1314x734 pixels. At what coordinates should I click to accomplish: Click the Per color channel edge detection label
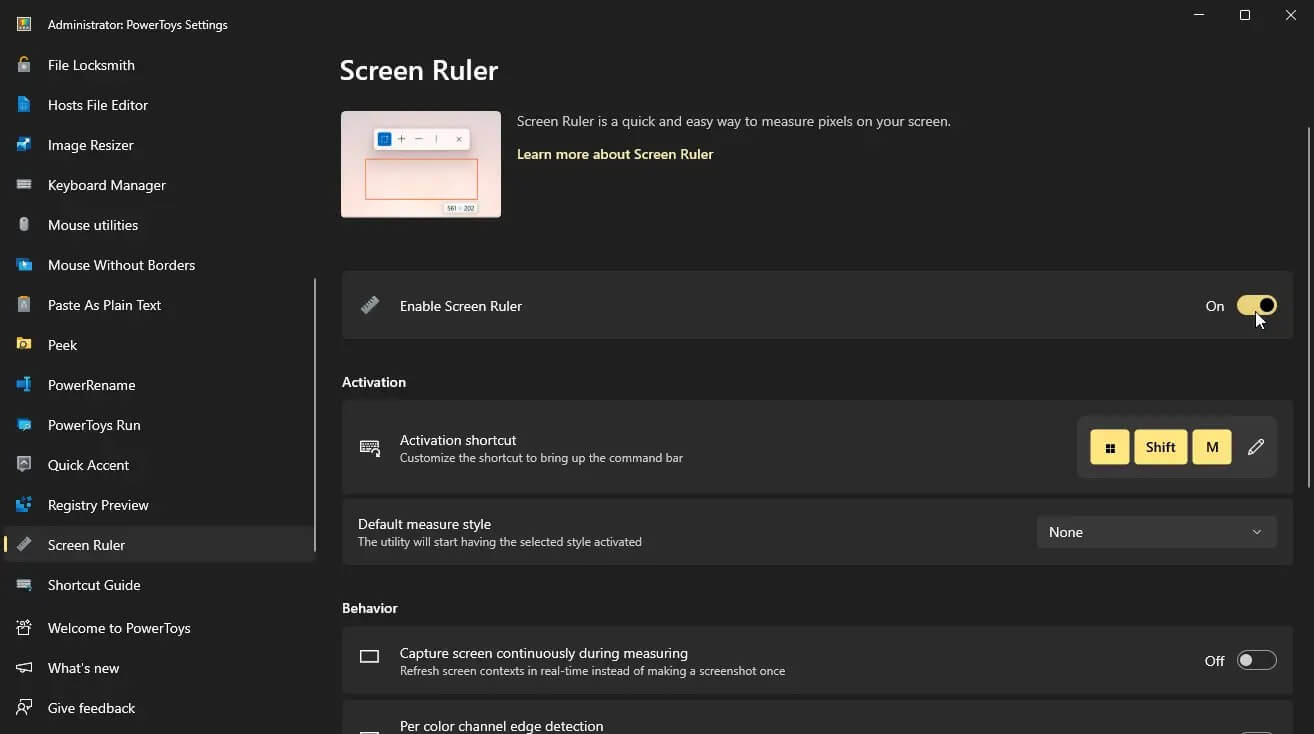(x=501, y=726)
